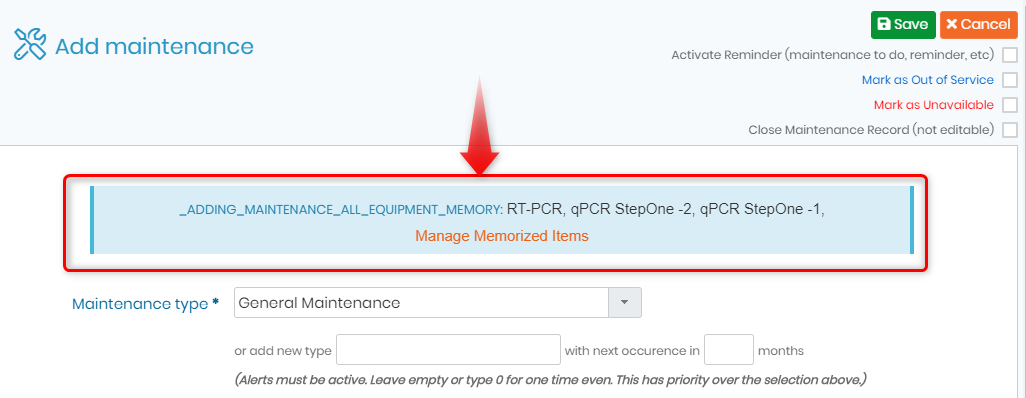Click the Mark as Unavailable red label
This screenshot has width=1026, height=398.
pyautogui.click(x=933, y=105)
